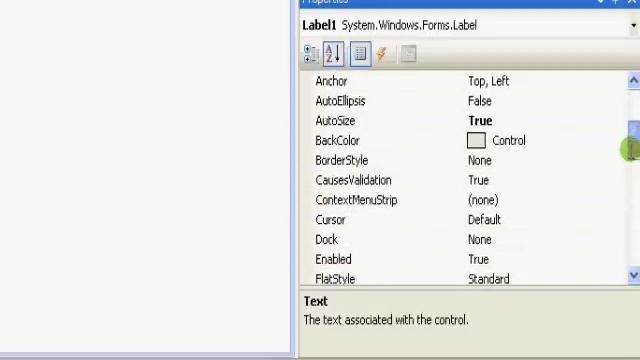Select the Enabled property name
This screenshot has width=640, height=360.
point(333,260)
